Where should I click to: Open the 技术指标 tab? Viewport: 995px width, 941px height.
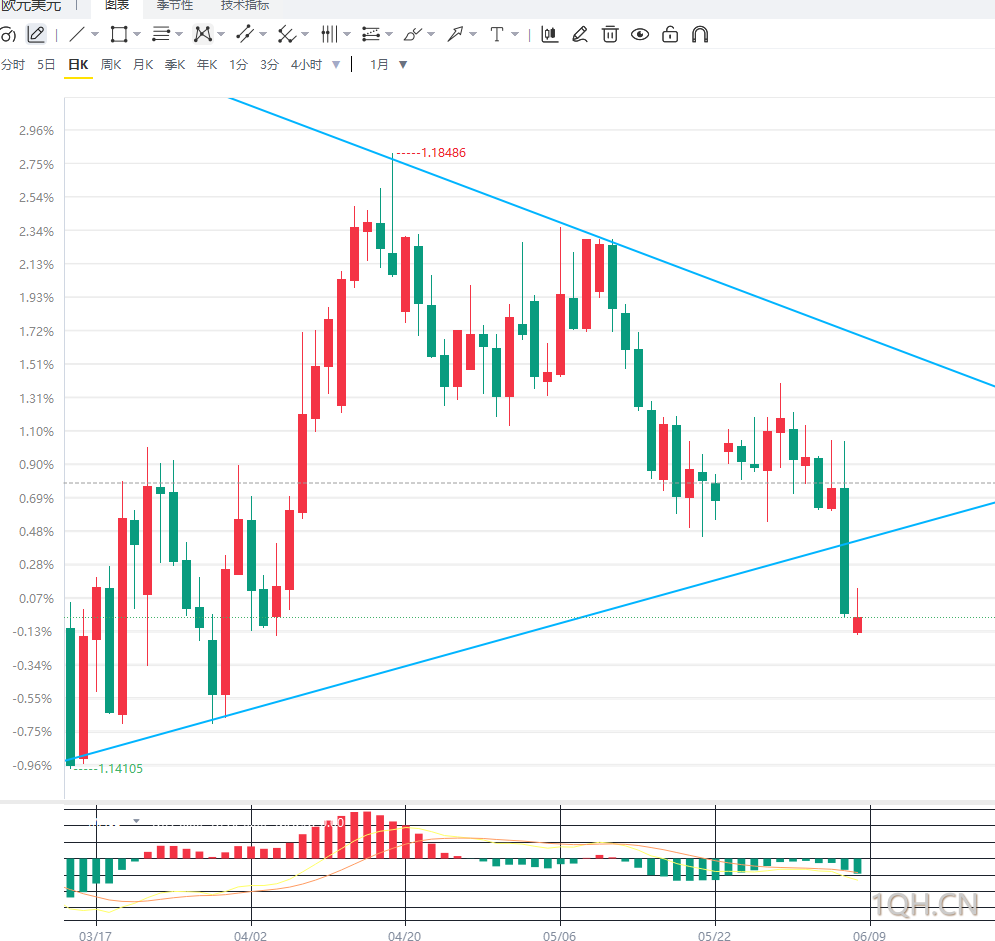pyautogui.click(x=245, y=6)
